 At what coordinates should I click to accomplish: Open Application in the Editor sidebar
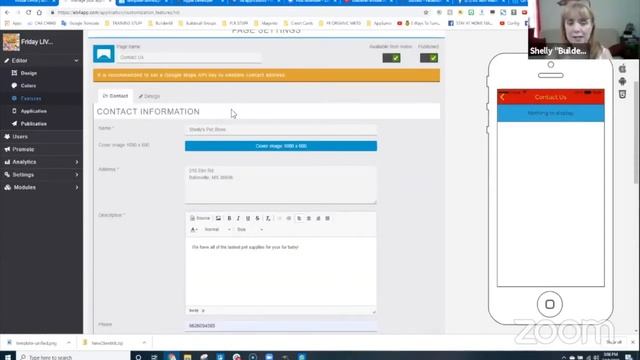[33, 111]
